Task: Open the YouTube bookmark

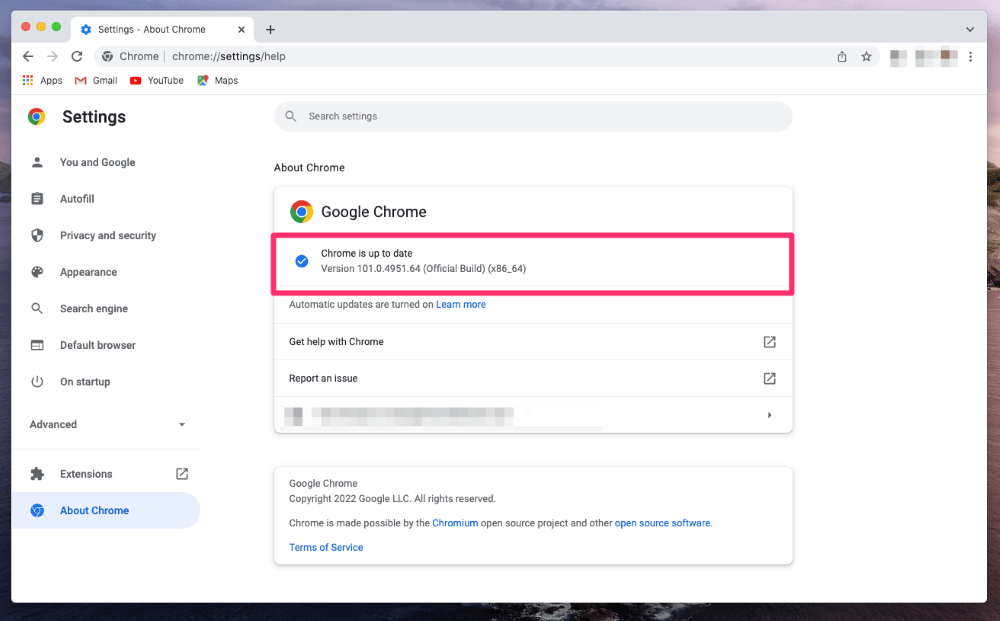Action: point(157,80)
